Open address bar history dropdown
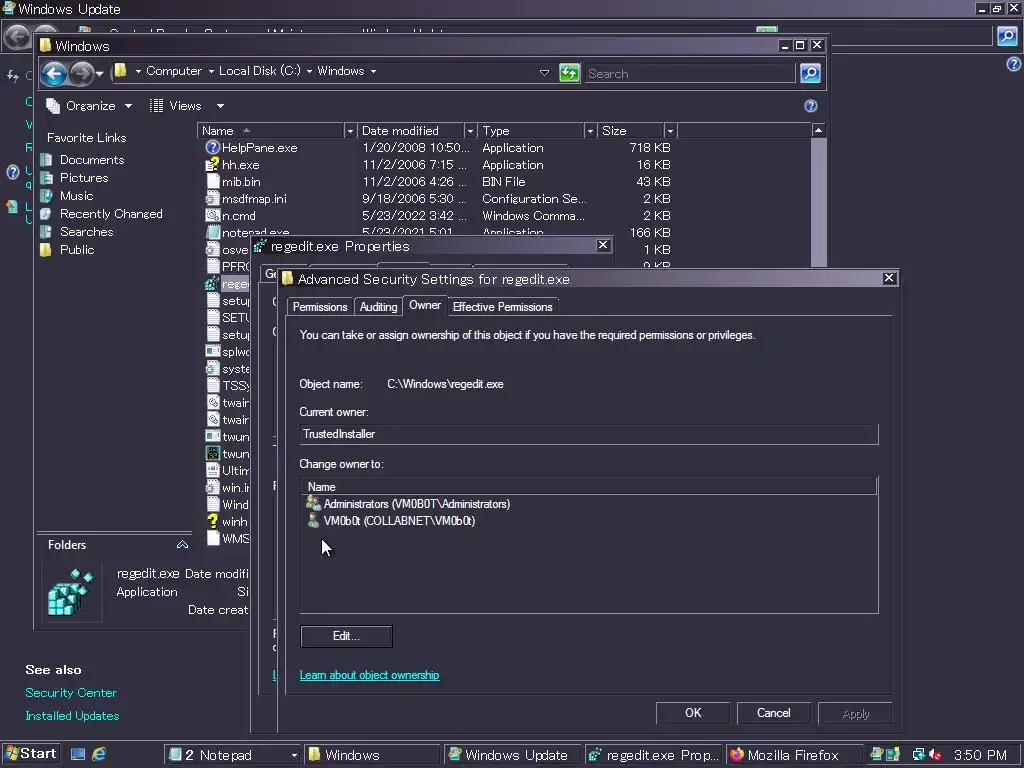 coord(544,72)
